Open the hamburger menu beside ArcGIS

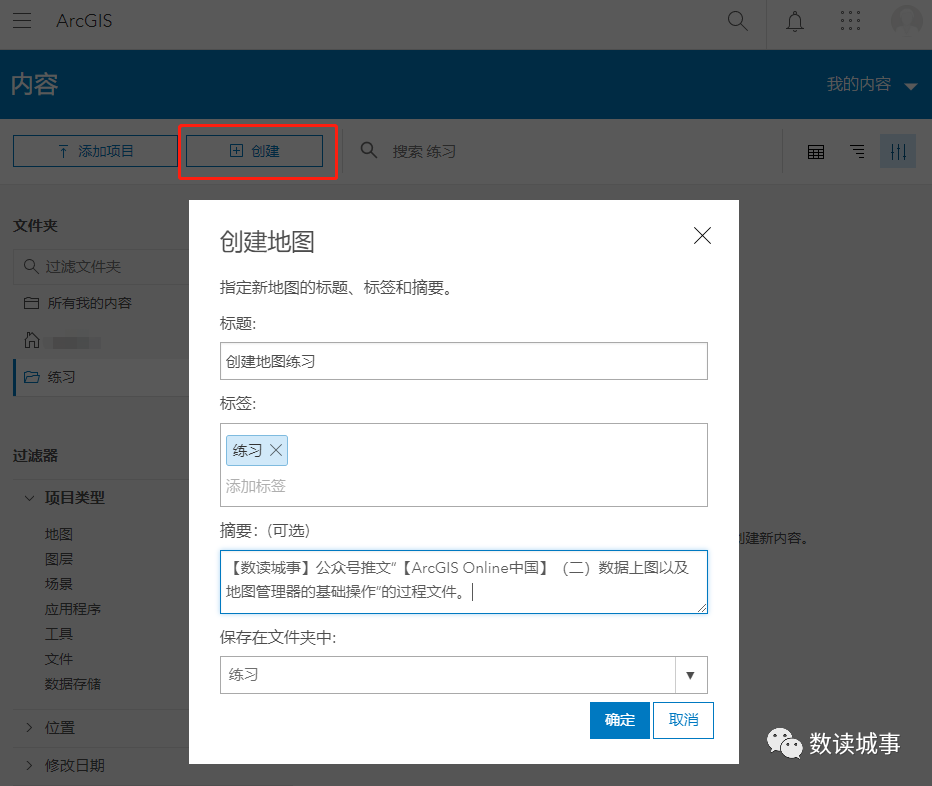22,21
